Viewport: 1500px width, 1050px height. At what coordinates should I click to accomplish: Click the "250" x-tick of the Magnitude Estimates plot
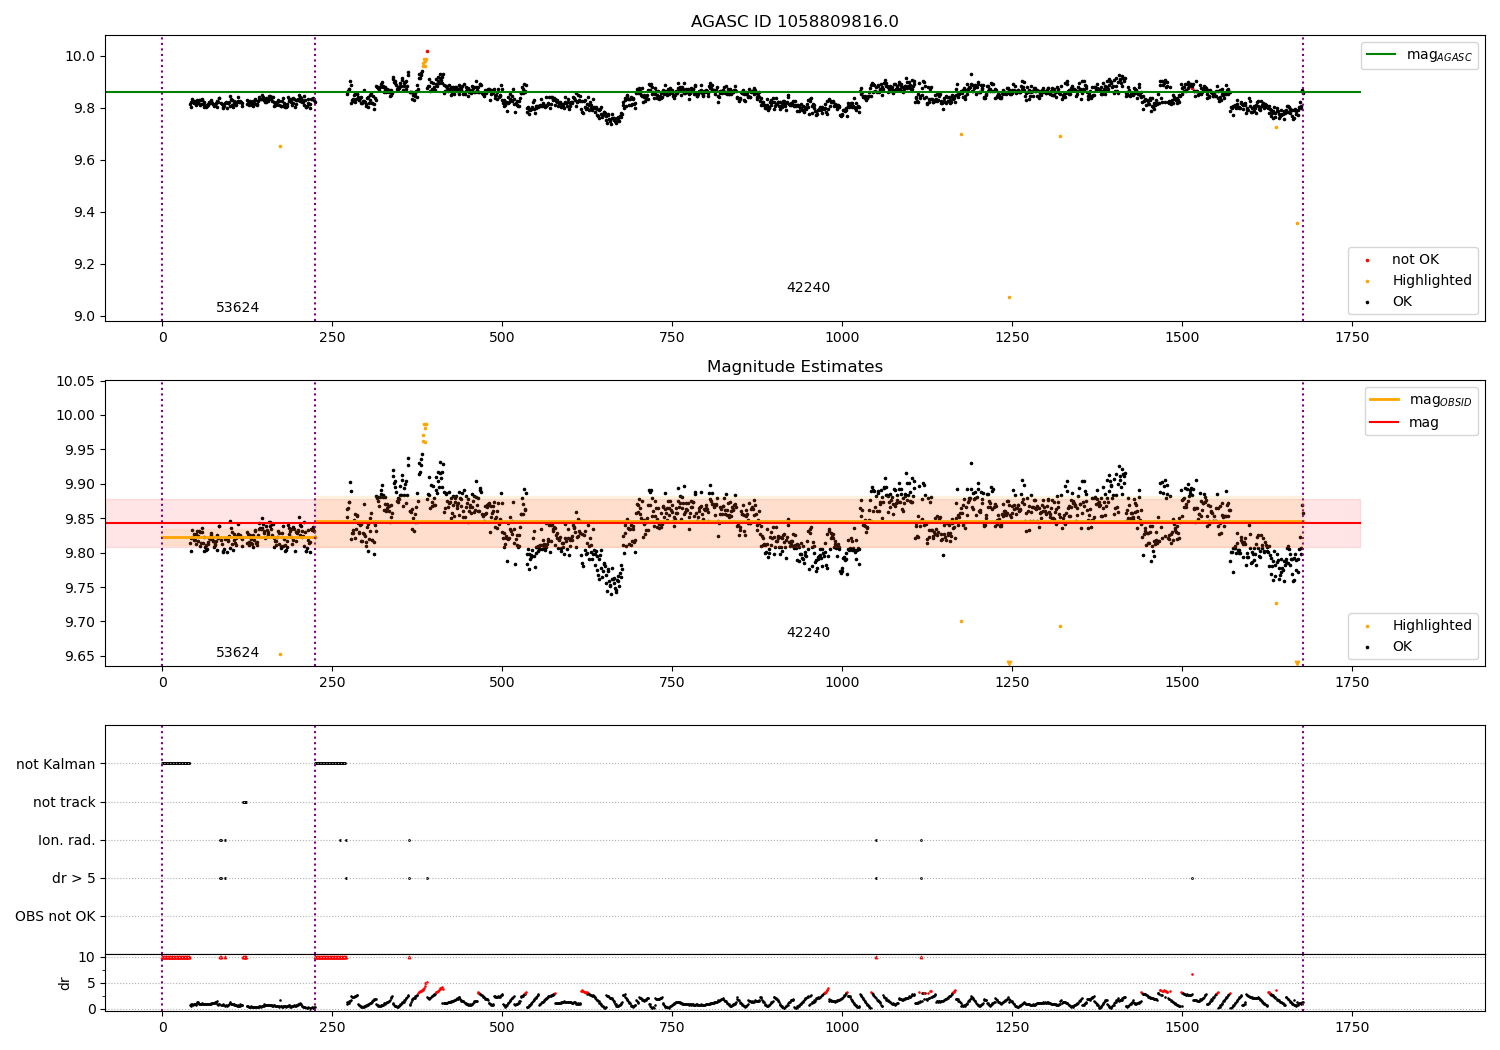click(x=332, y=683)
